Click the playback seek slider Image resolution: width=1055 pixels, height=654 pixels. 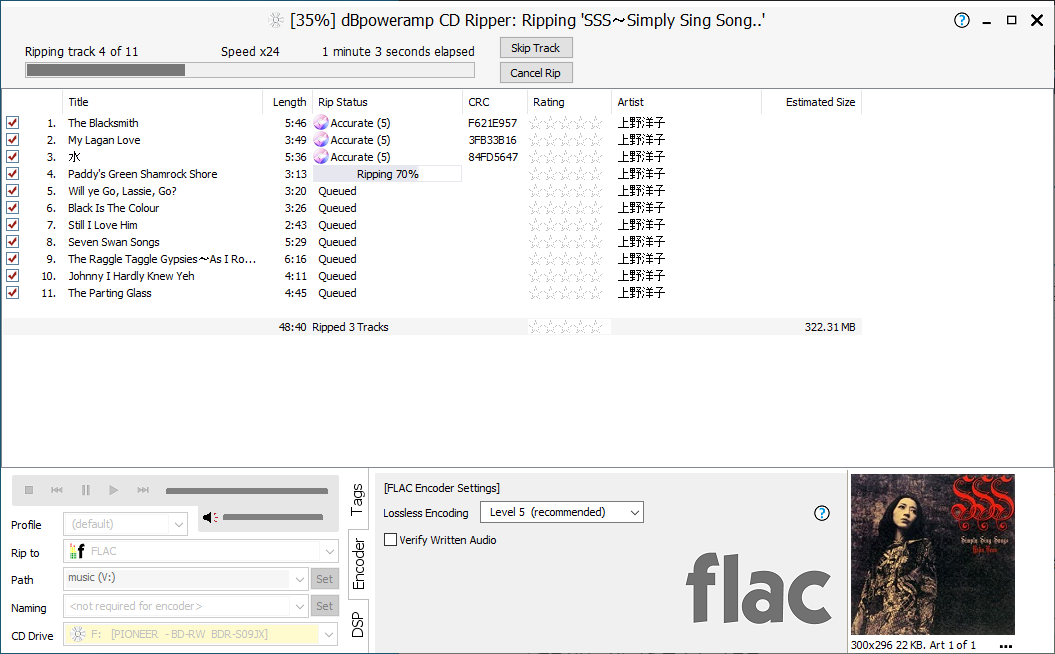[x=247, y=490]
